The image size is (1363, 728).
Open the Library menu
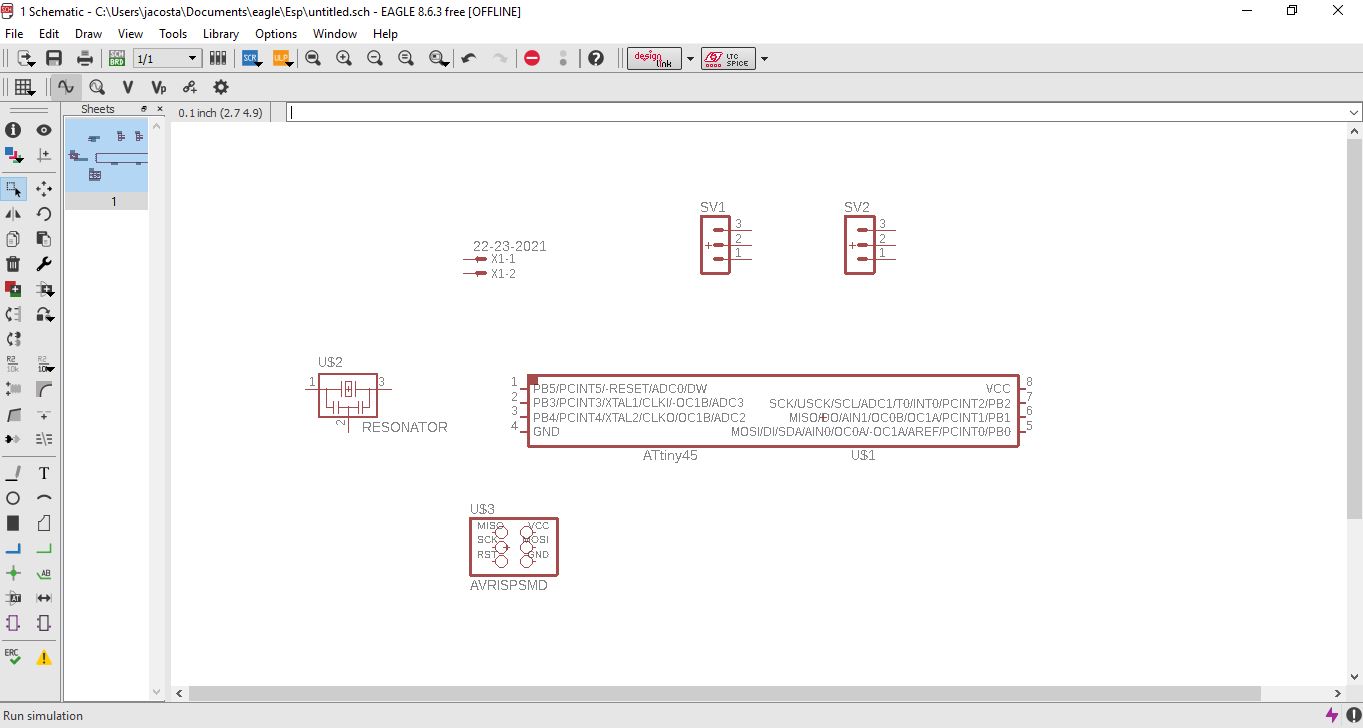click(x=221, y=33)
